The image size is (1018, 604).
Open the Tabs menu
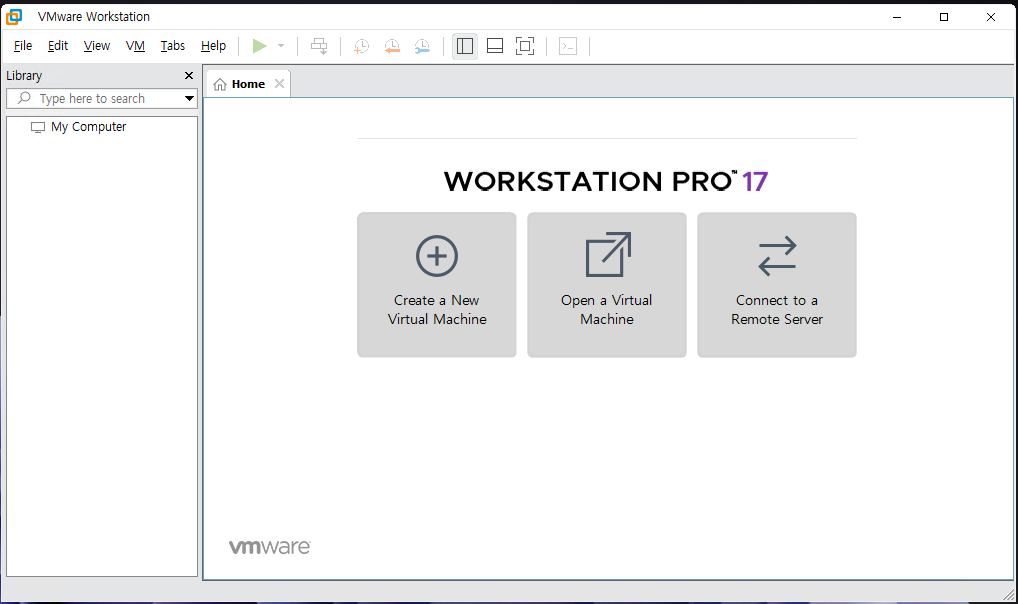click(x=173, y=46)
